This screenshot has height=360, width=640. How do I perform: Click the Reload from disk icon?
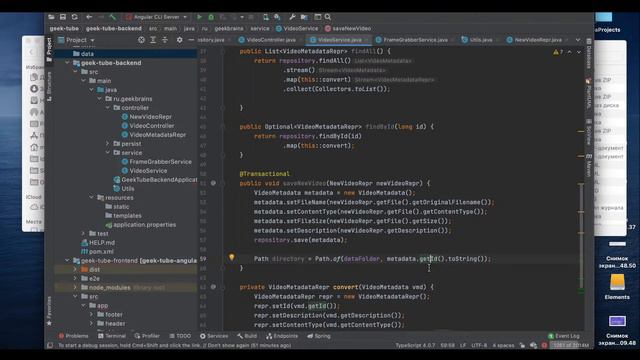point(74,17)
